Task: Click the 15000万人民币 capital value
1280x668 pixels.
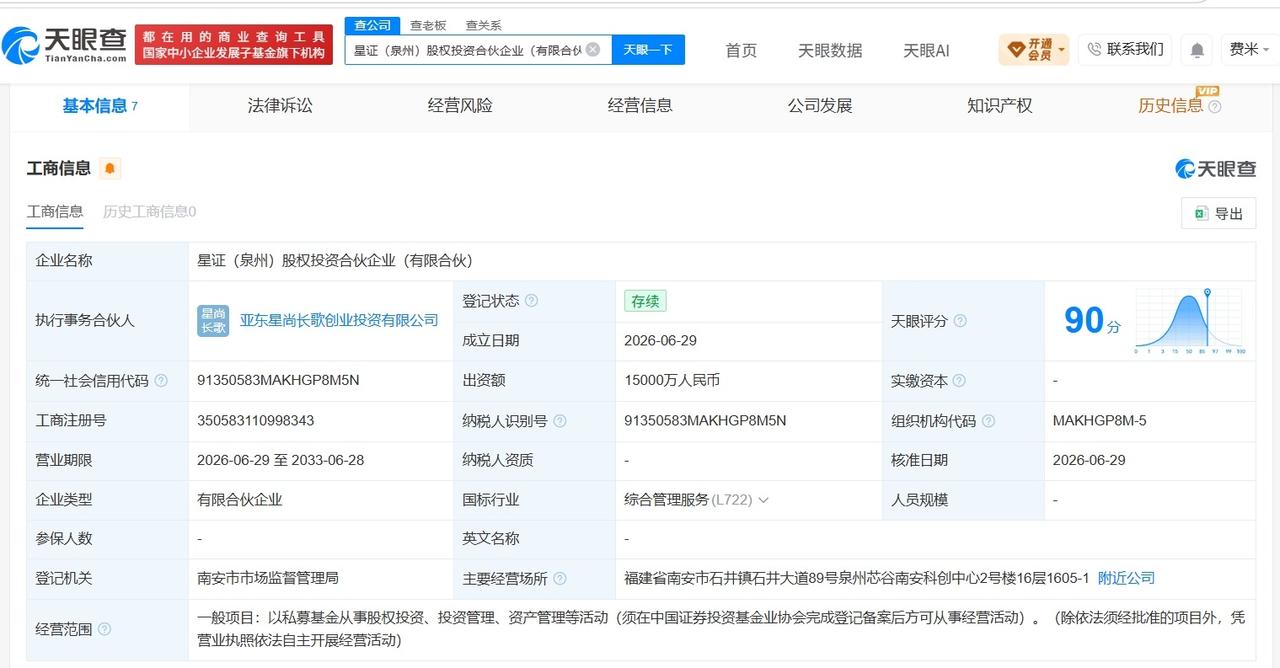Action: click(x=672, y=381)
